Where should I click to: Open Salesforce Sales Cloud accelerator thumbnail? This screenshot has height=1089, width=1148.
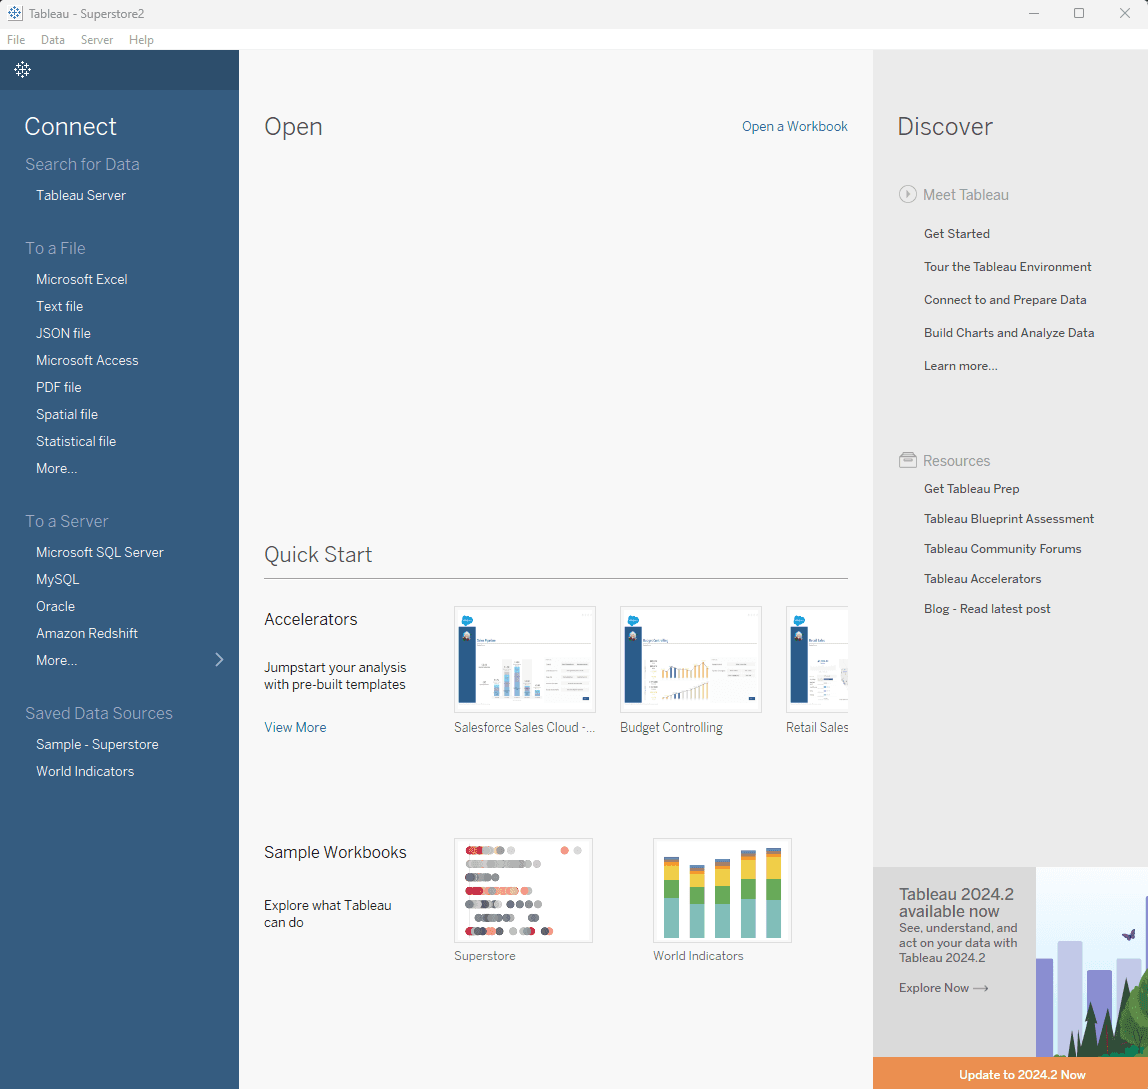[525, 659]
